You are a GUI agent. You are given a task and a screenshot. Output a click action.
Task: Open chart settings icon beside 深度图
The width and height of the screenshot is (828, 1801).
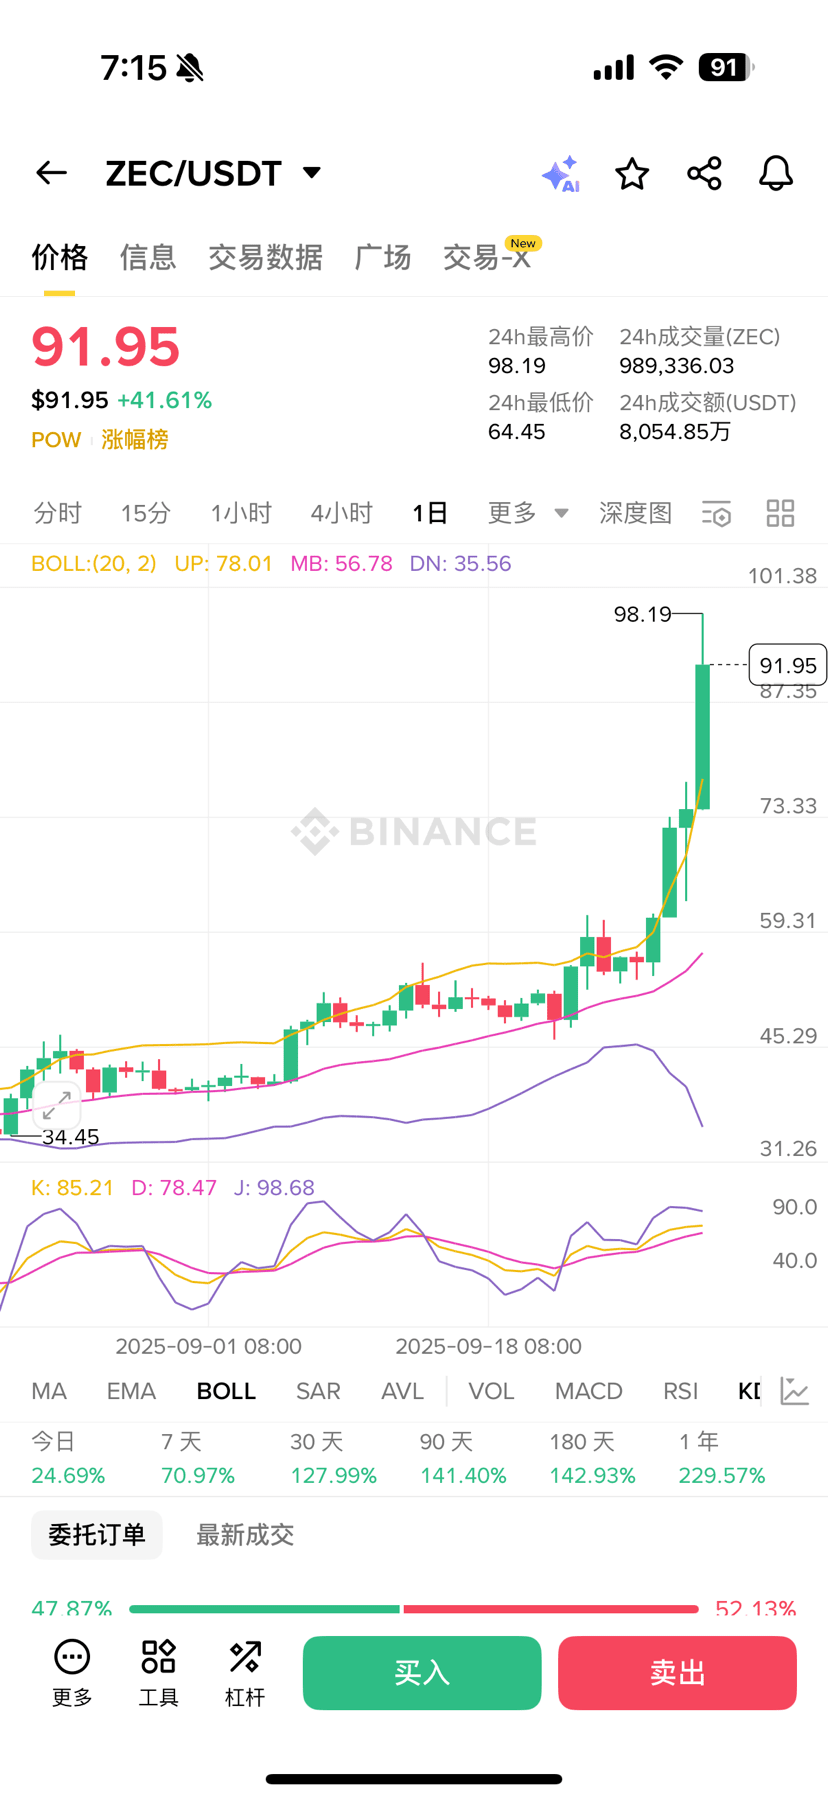(x=716, y=514)
